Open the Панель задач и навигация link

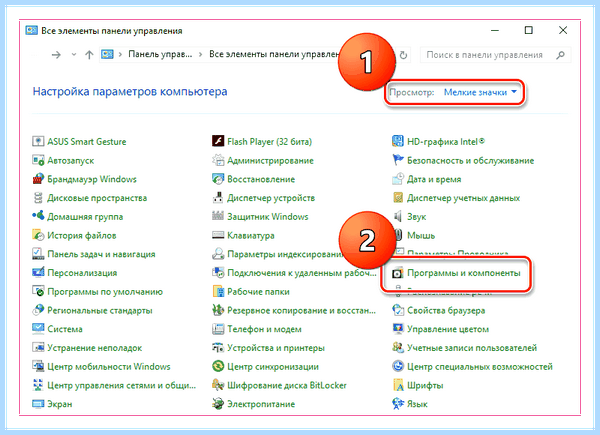[101, 254]
